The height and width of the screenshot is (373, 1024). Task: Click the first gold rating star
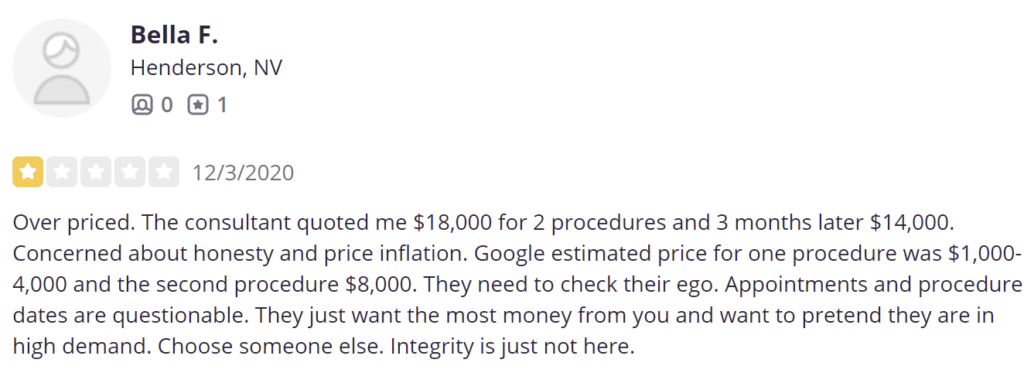[x=28, y=172]
